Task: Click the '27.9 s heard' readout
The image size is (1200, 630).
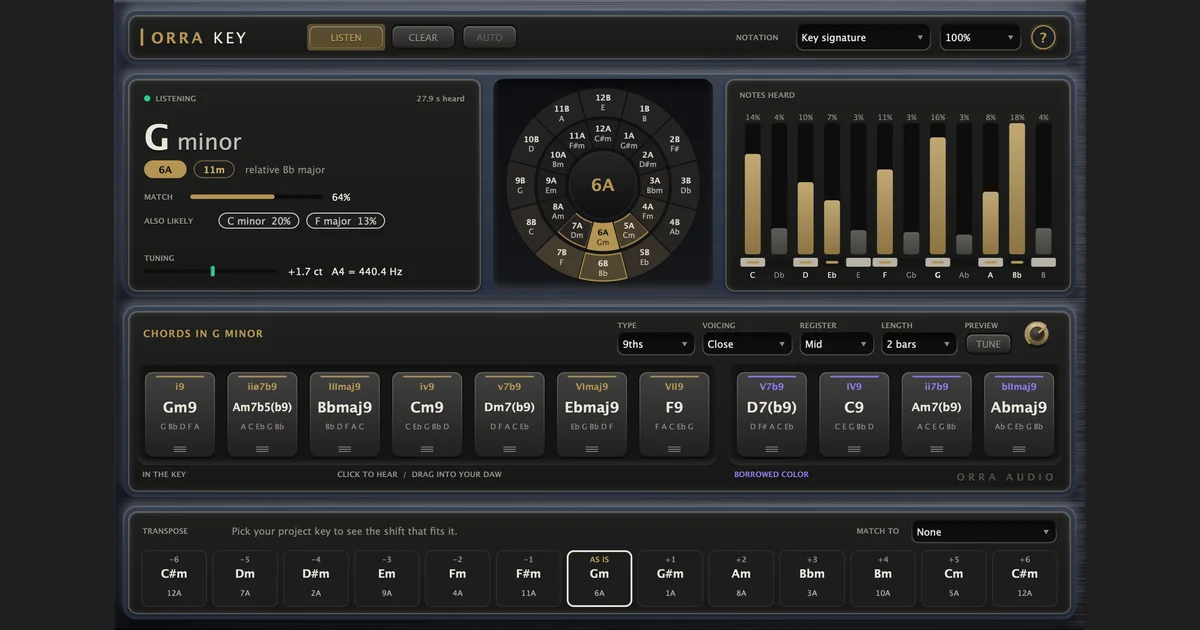Action: pyautogui.click(x=441, y=99)
